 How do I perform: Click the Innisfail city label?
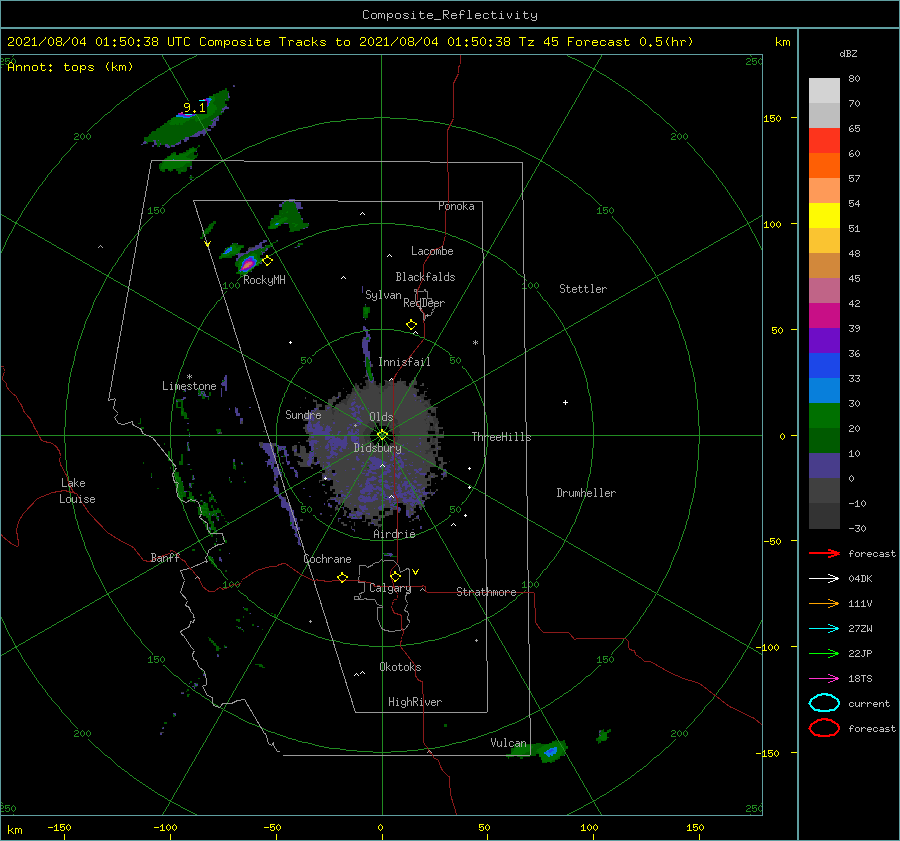(404, 362)
